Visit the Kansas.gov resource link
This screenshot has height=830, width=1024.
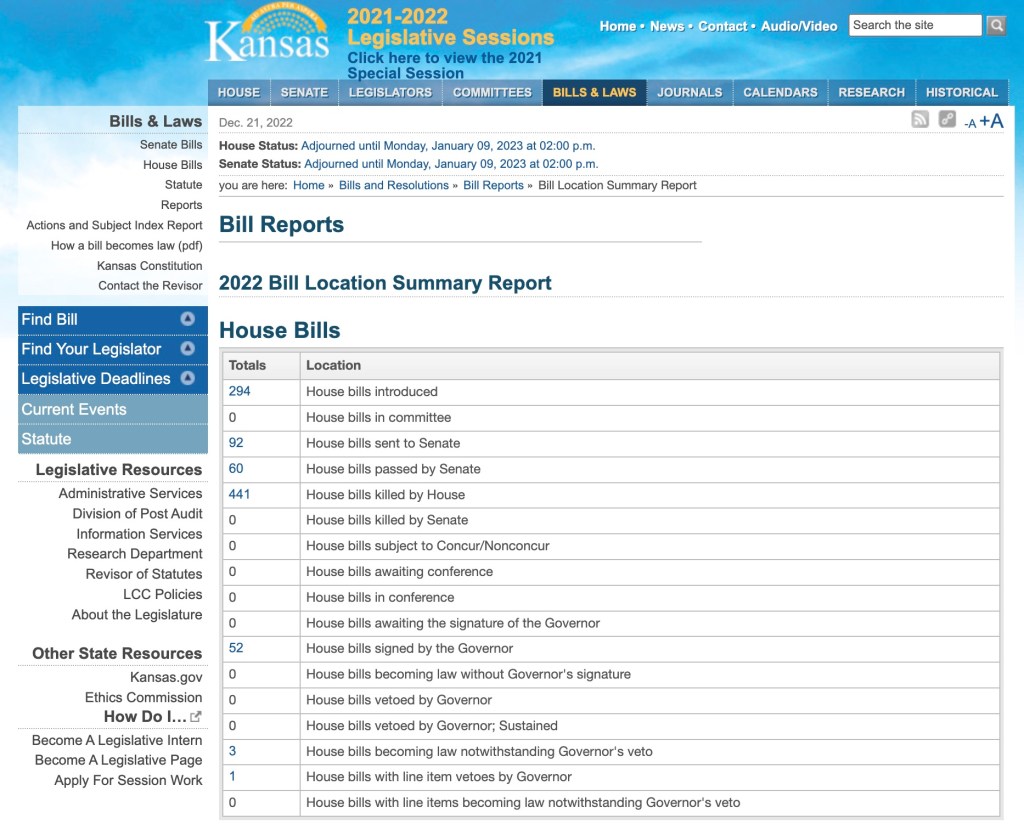(x=168, y=678)
